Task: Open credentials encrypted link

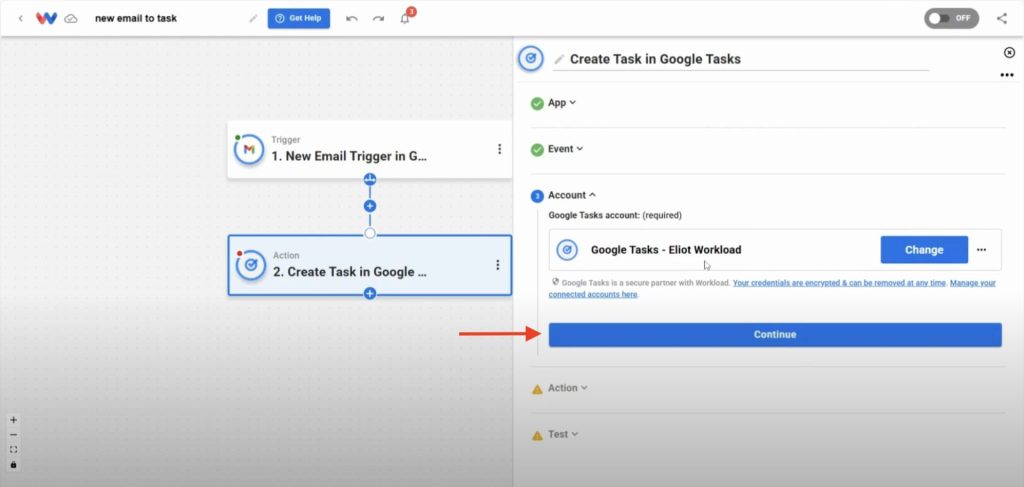Action: [840, 283]
